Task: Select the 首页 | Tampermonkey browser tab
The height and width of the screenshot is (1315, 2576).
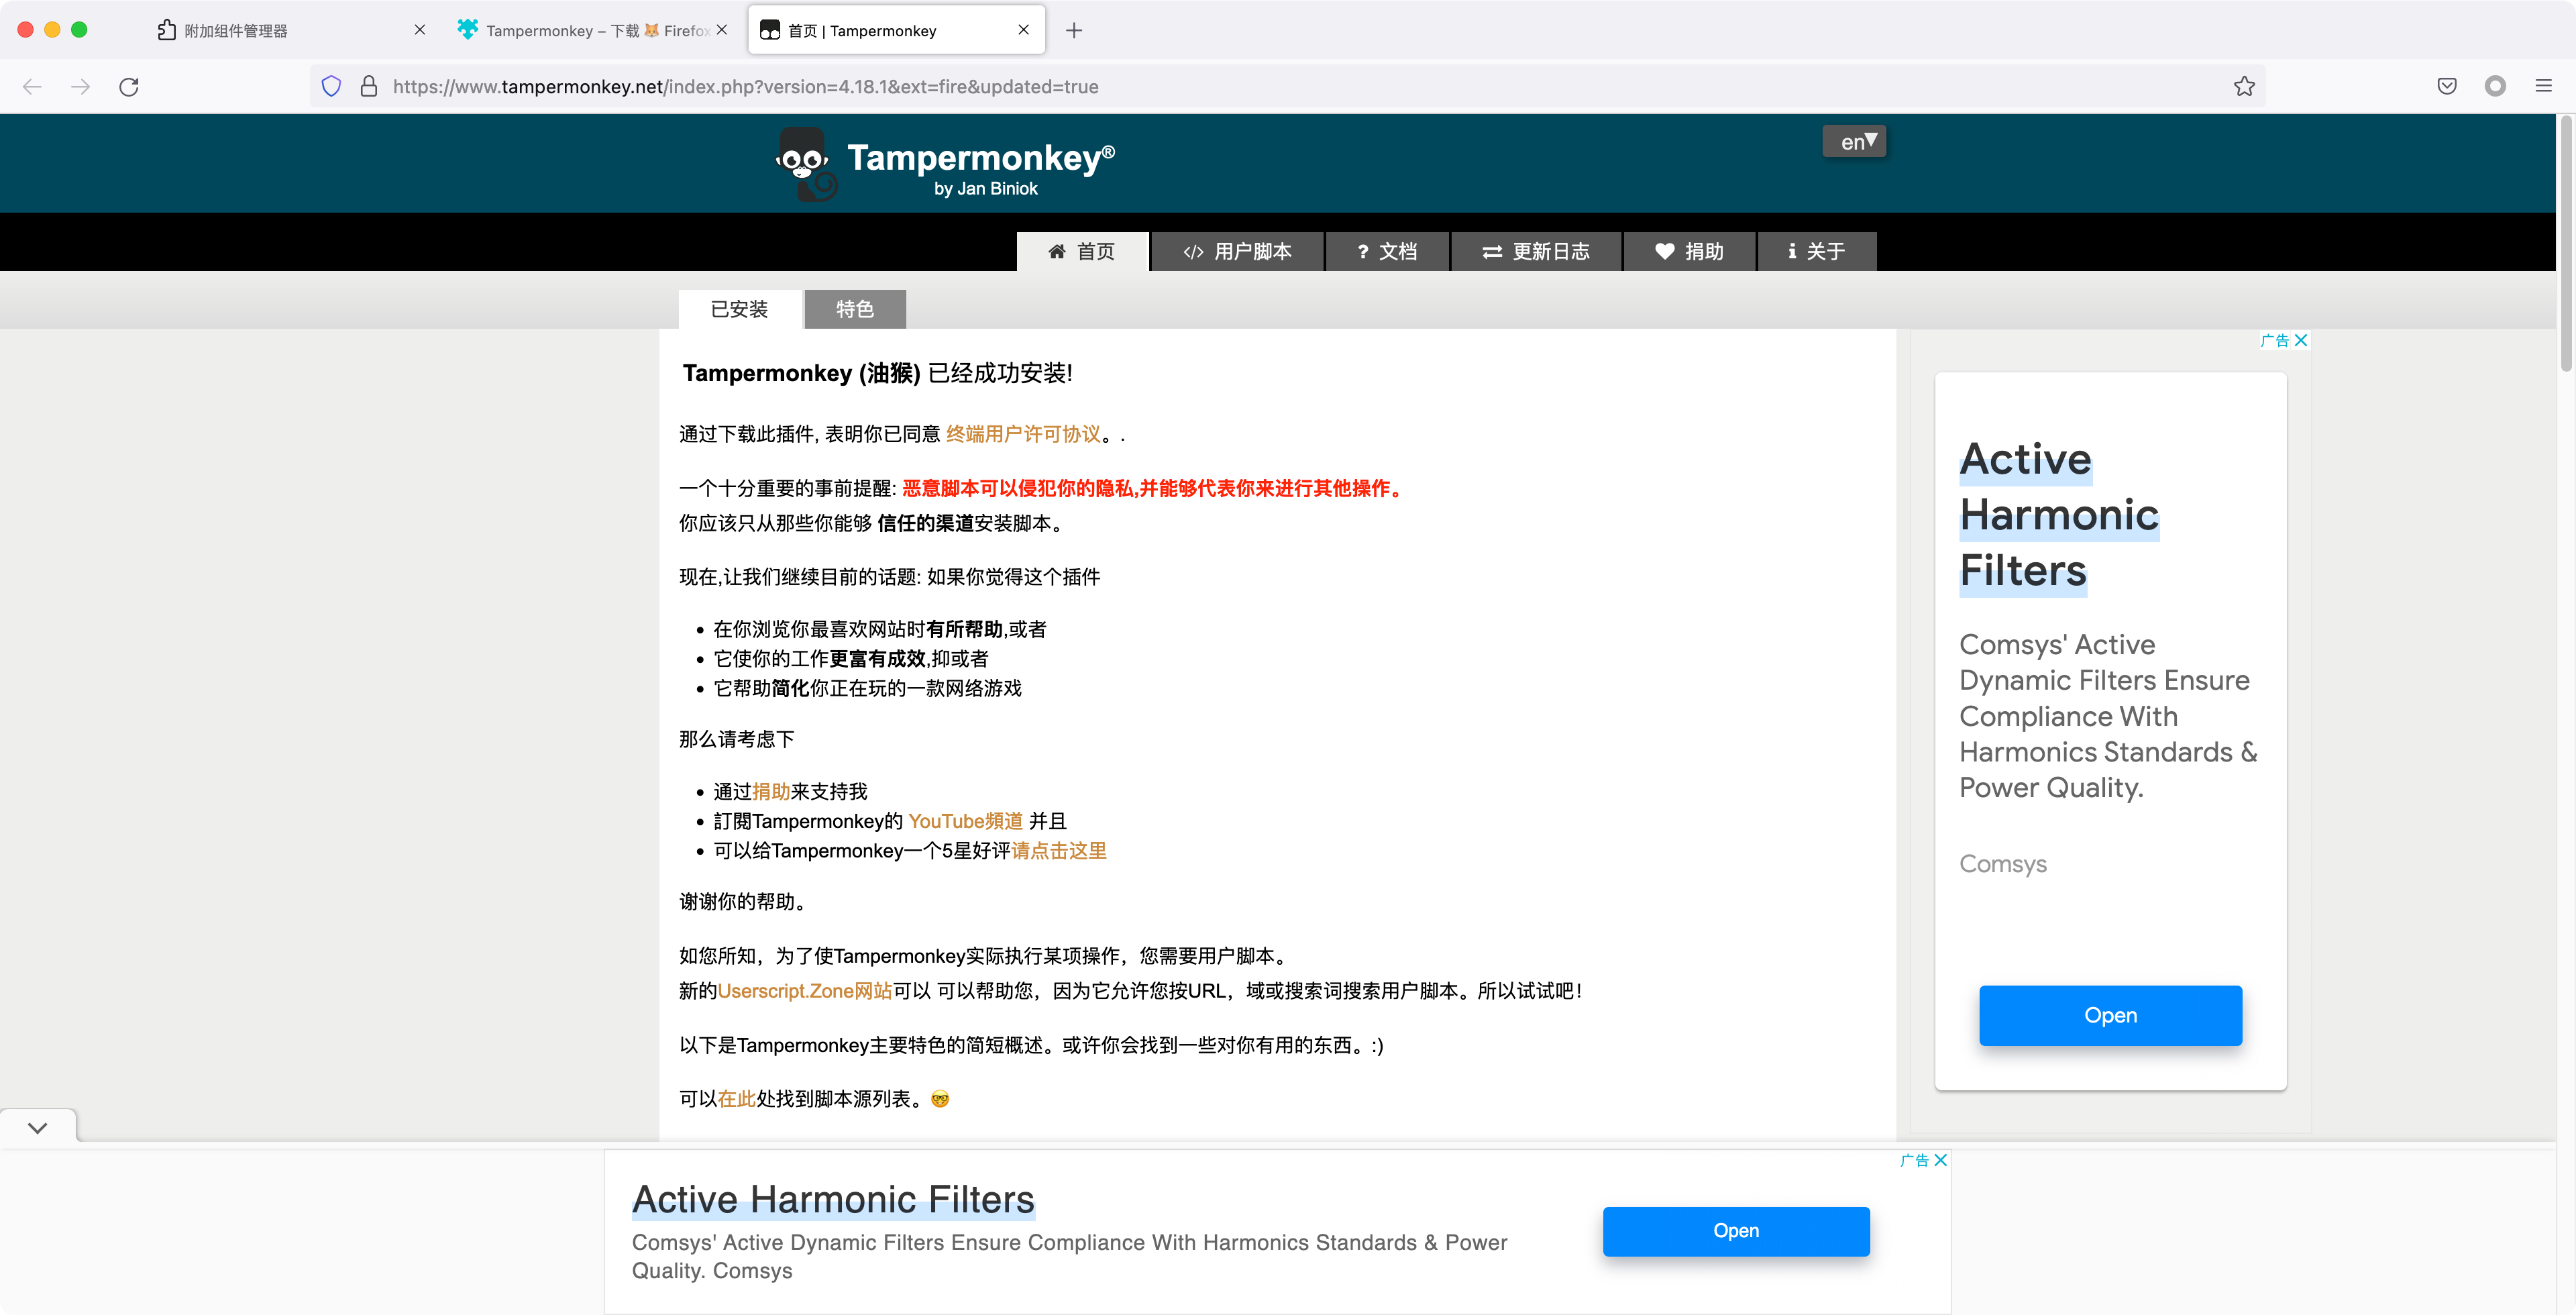Action: (896, 30)
